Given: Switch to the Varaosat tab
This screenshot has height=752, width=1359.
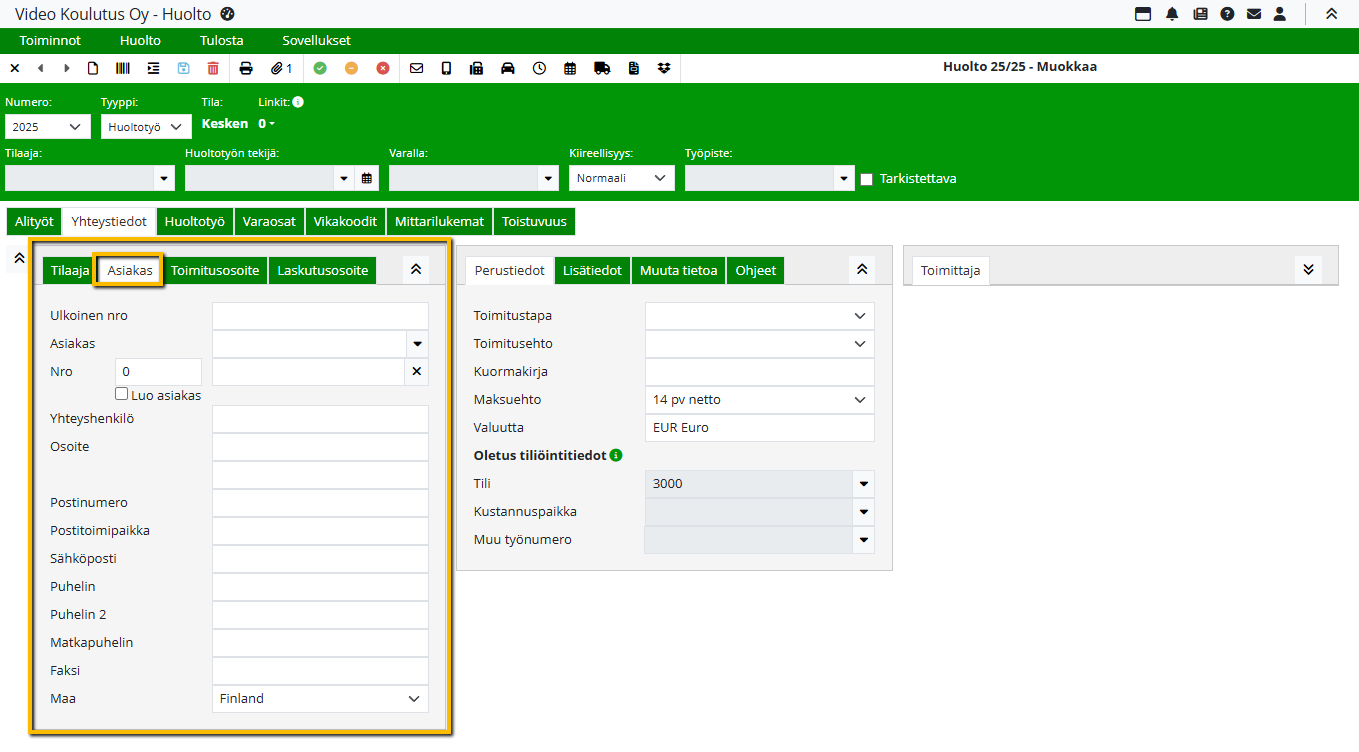Looking at the screenshot, I should (x=269, y=221).
